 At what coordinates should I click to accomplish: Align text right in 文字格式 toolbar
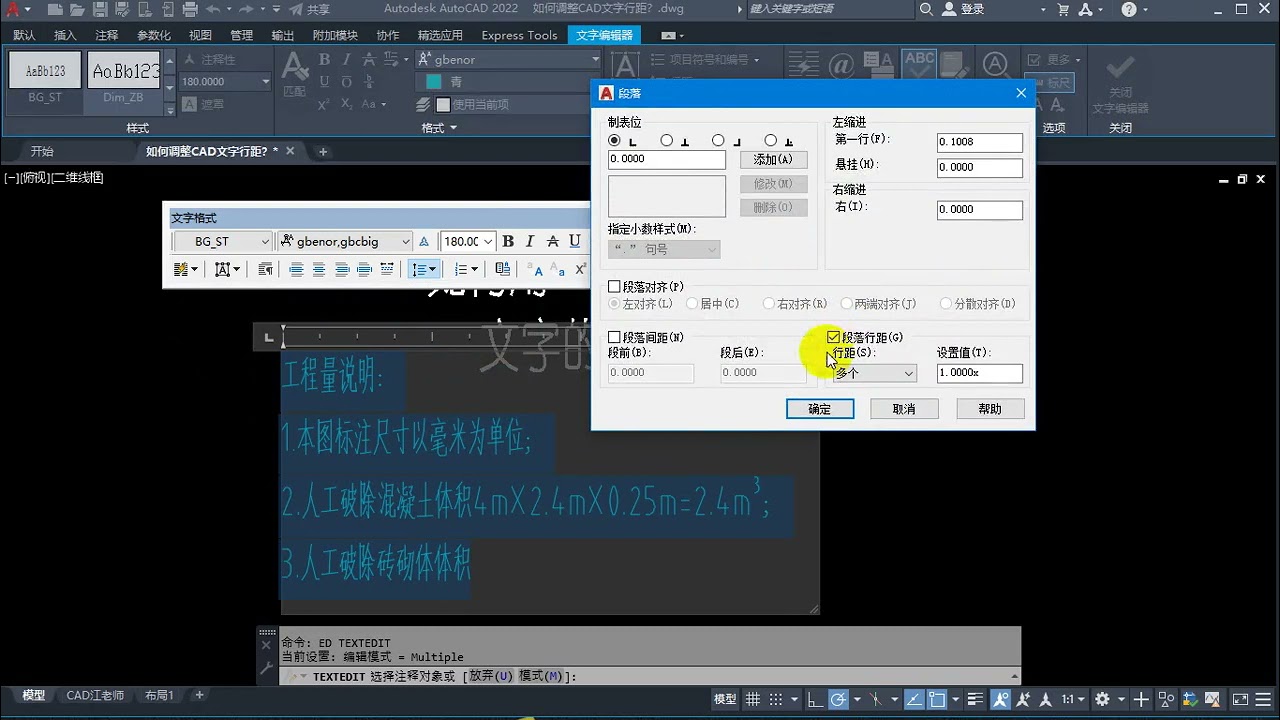(342, 269)
